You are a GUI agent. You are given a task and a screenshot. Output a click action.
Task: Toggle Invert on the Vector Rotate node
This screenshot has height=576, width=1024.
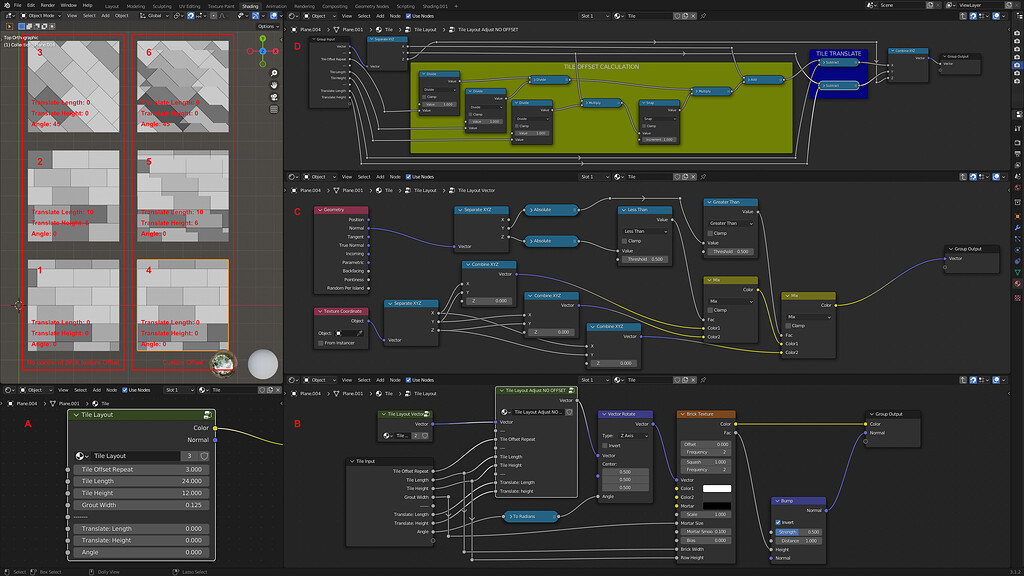(604, 445)
